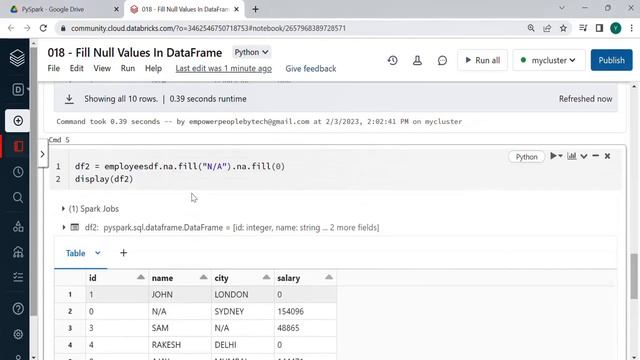The width and height of the screenshot is (640, 360).
Task: Expand the (1) Spark Jobs section
Action: [x=63, y=209]
